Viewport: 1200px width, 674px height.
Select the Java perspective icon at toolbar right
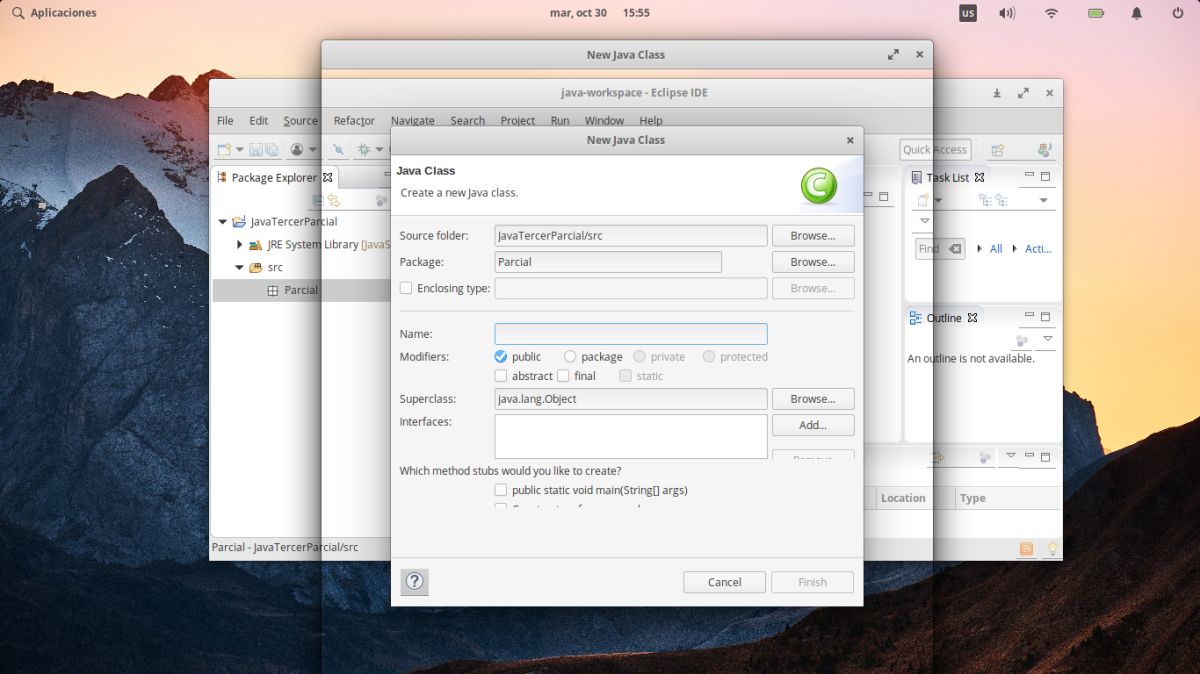[x=1045, y=150]
